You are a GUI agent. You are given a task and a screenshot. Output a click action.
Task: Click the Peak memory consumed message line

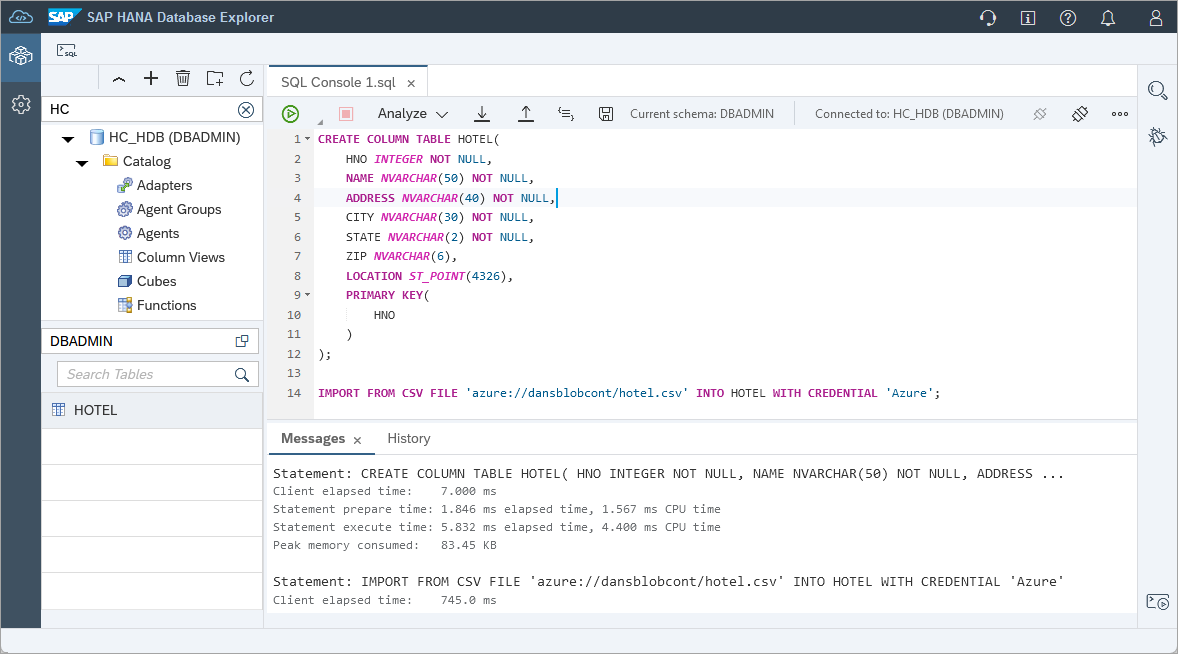385,545
